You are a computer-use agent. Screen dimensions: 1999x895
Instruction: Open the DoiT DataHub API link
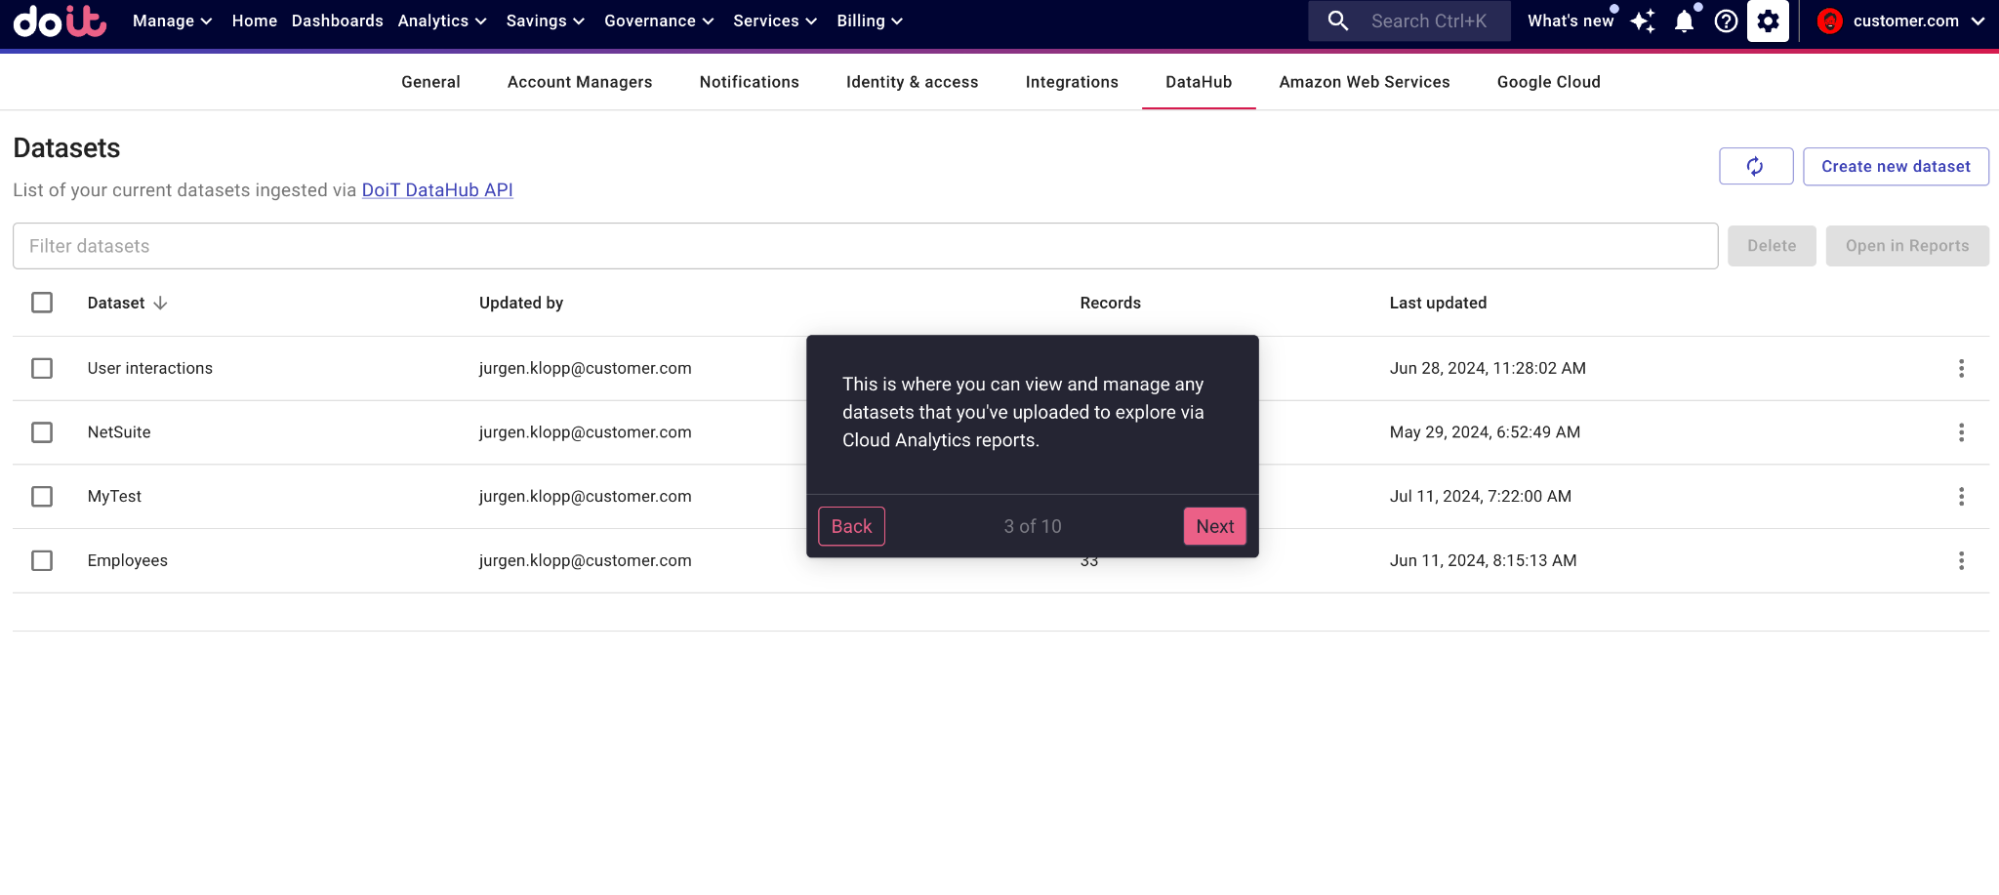(x=437, y=190)
